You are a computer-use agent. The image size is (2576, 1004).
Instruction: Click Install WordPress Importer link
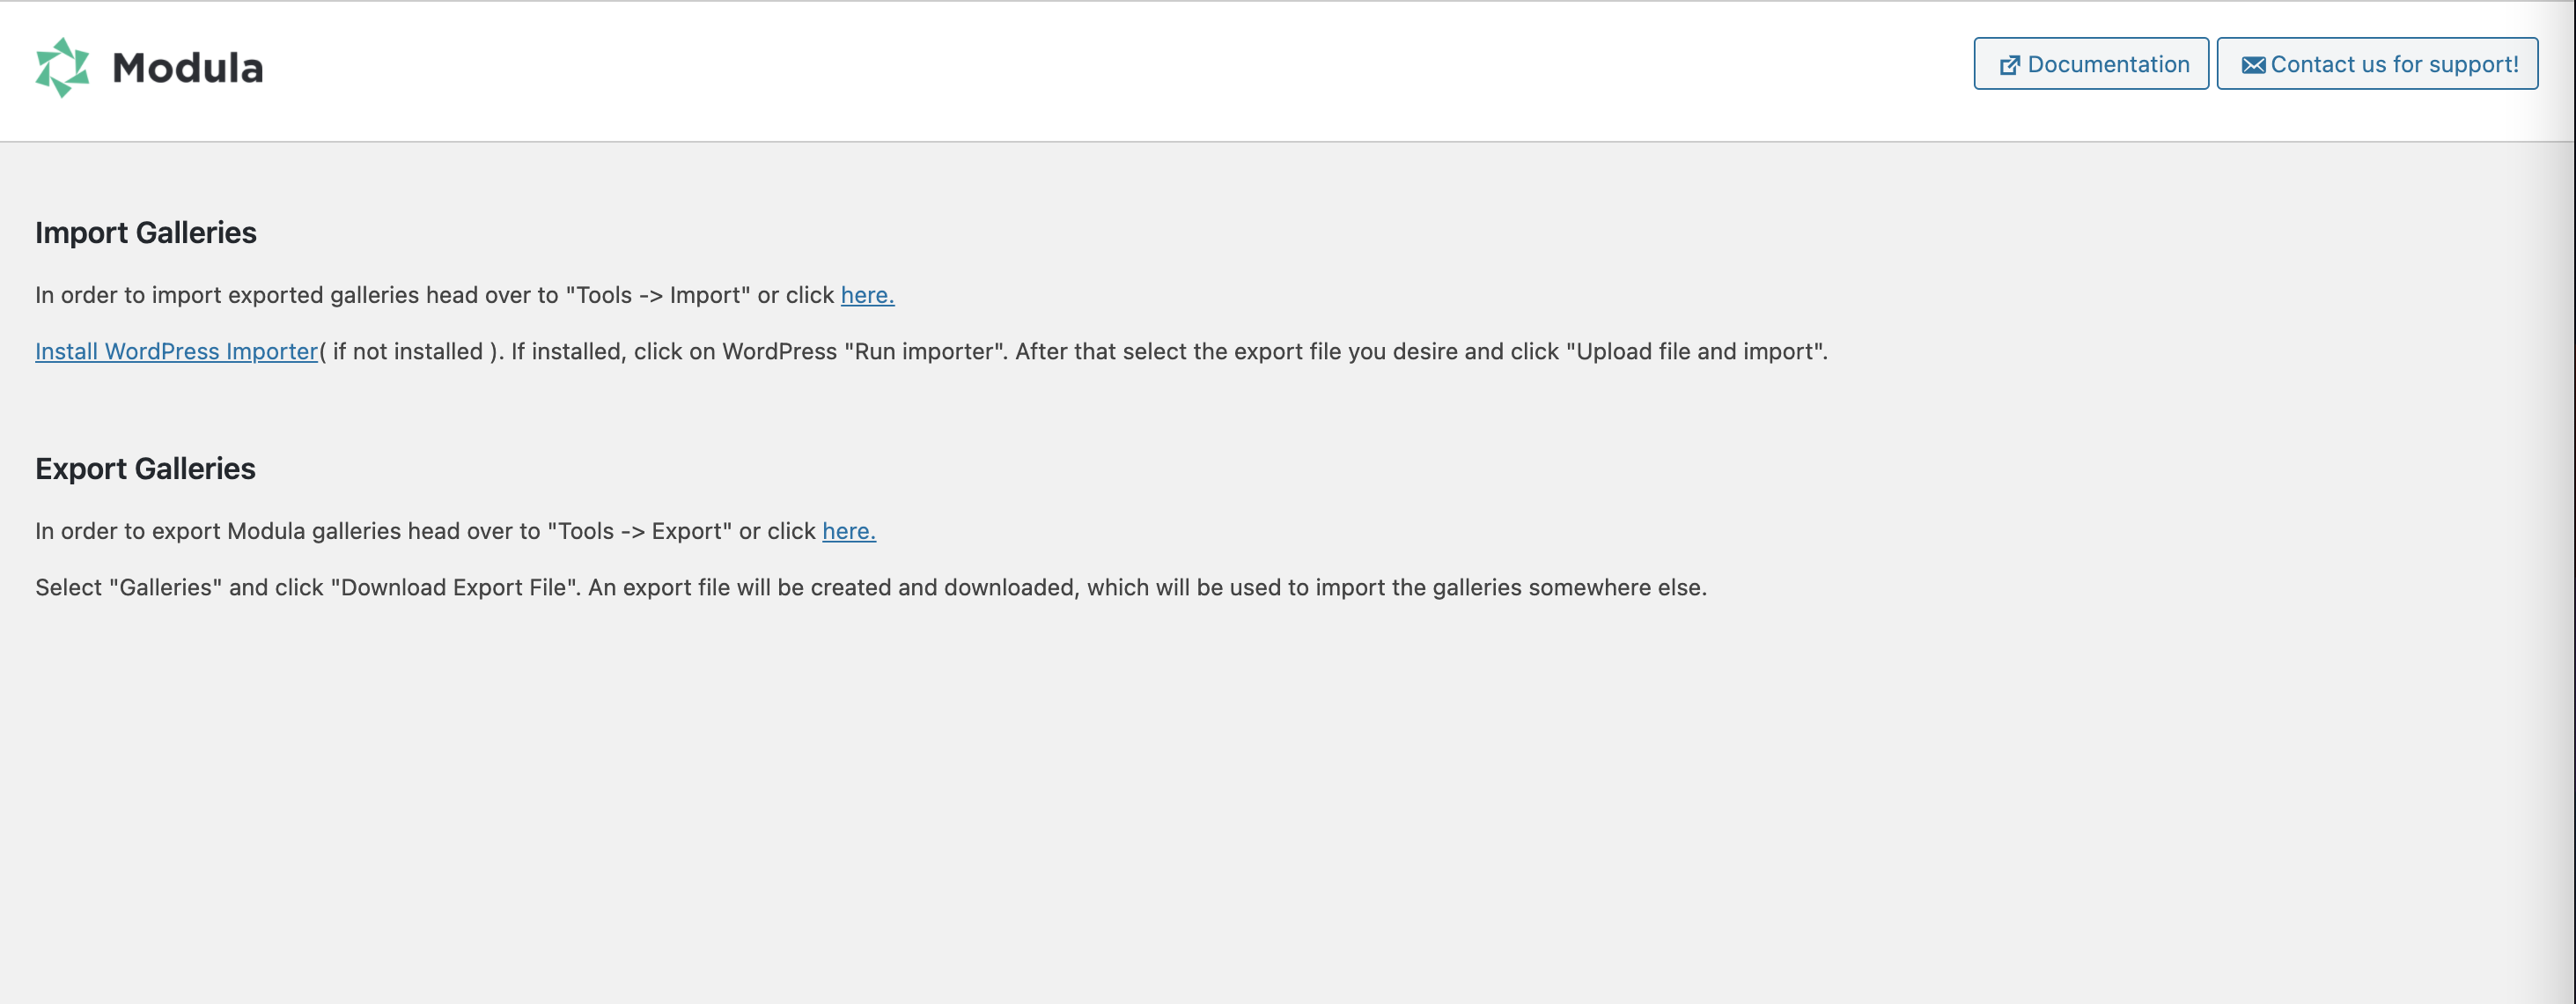click(175, 351)
